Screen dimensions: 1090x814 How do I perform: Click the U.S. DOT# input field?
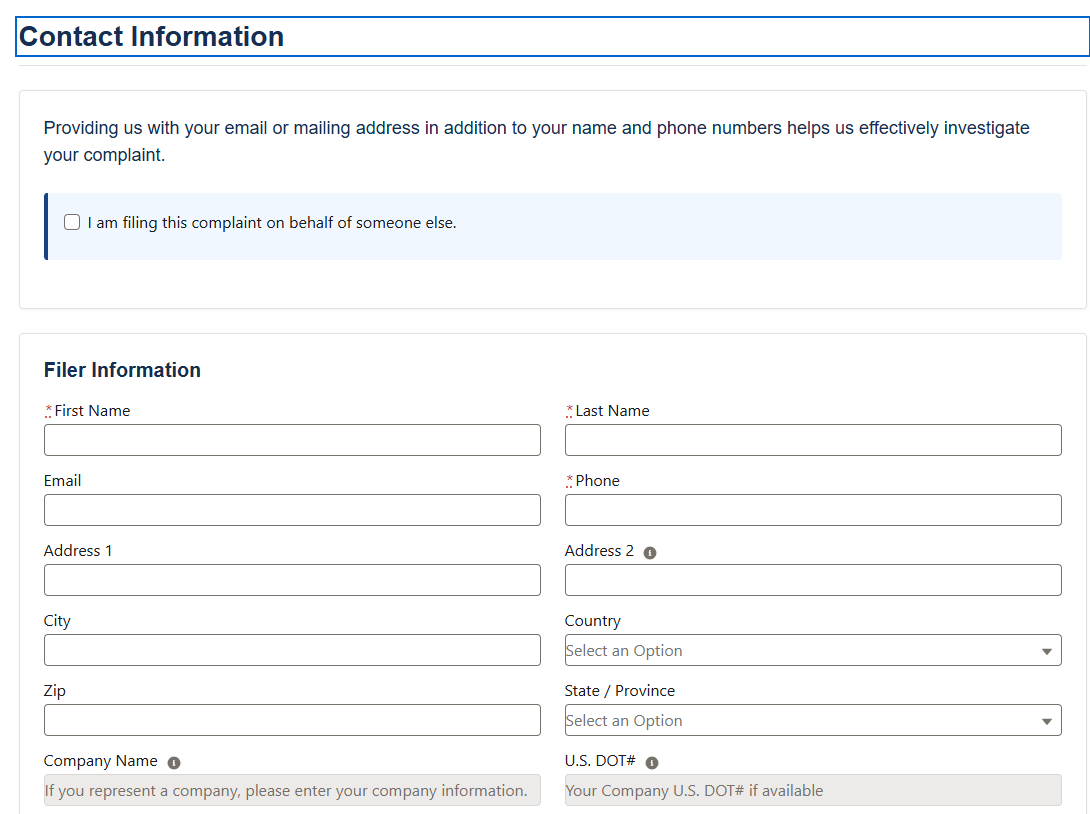tap(812, 790)
